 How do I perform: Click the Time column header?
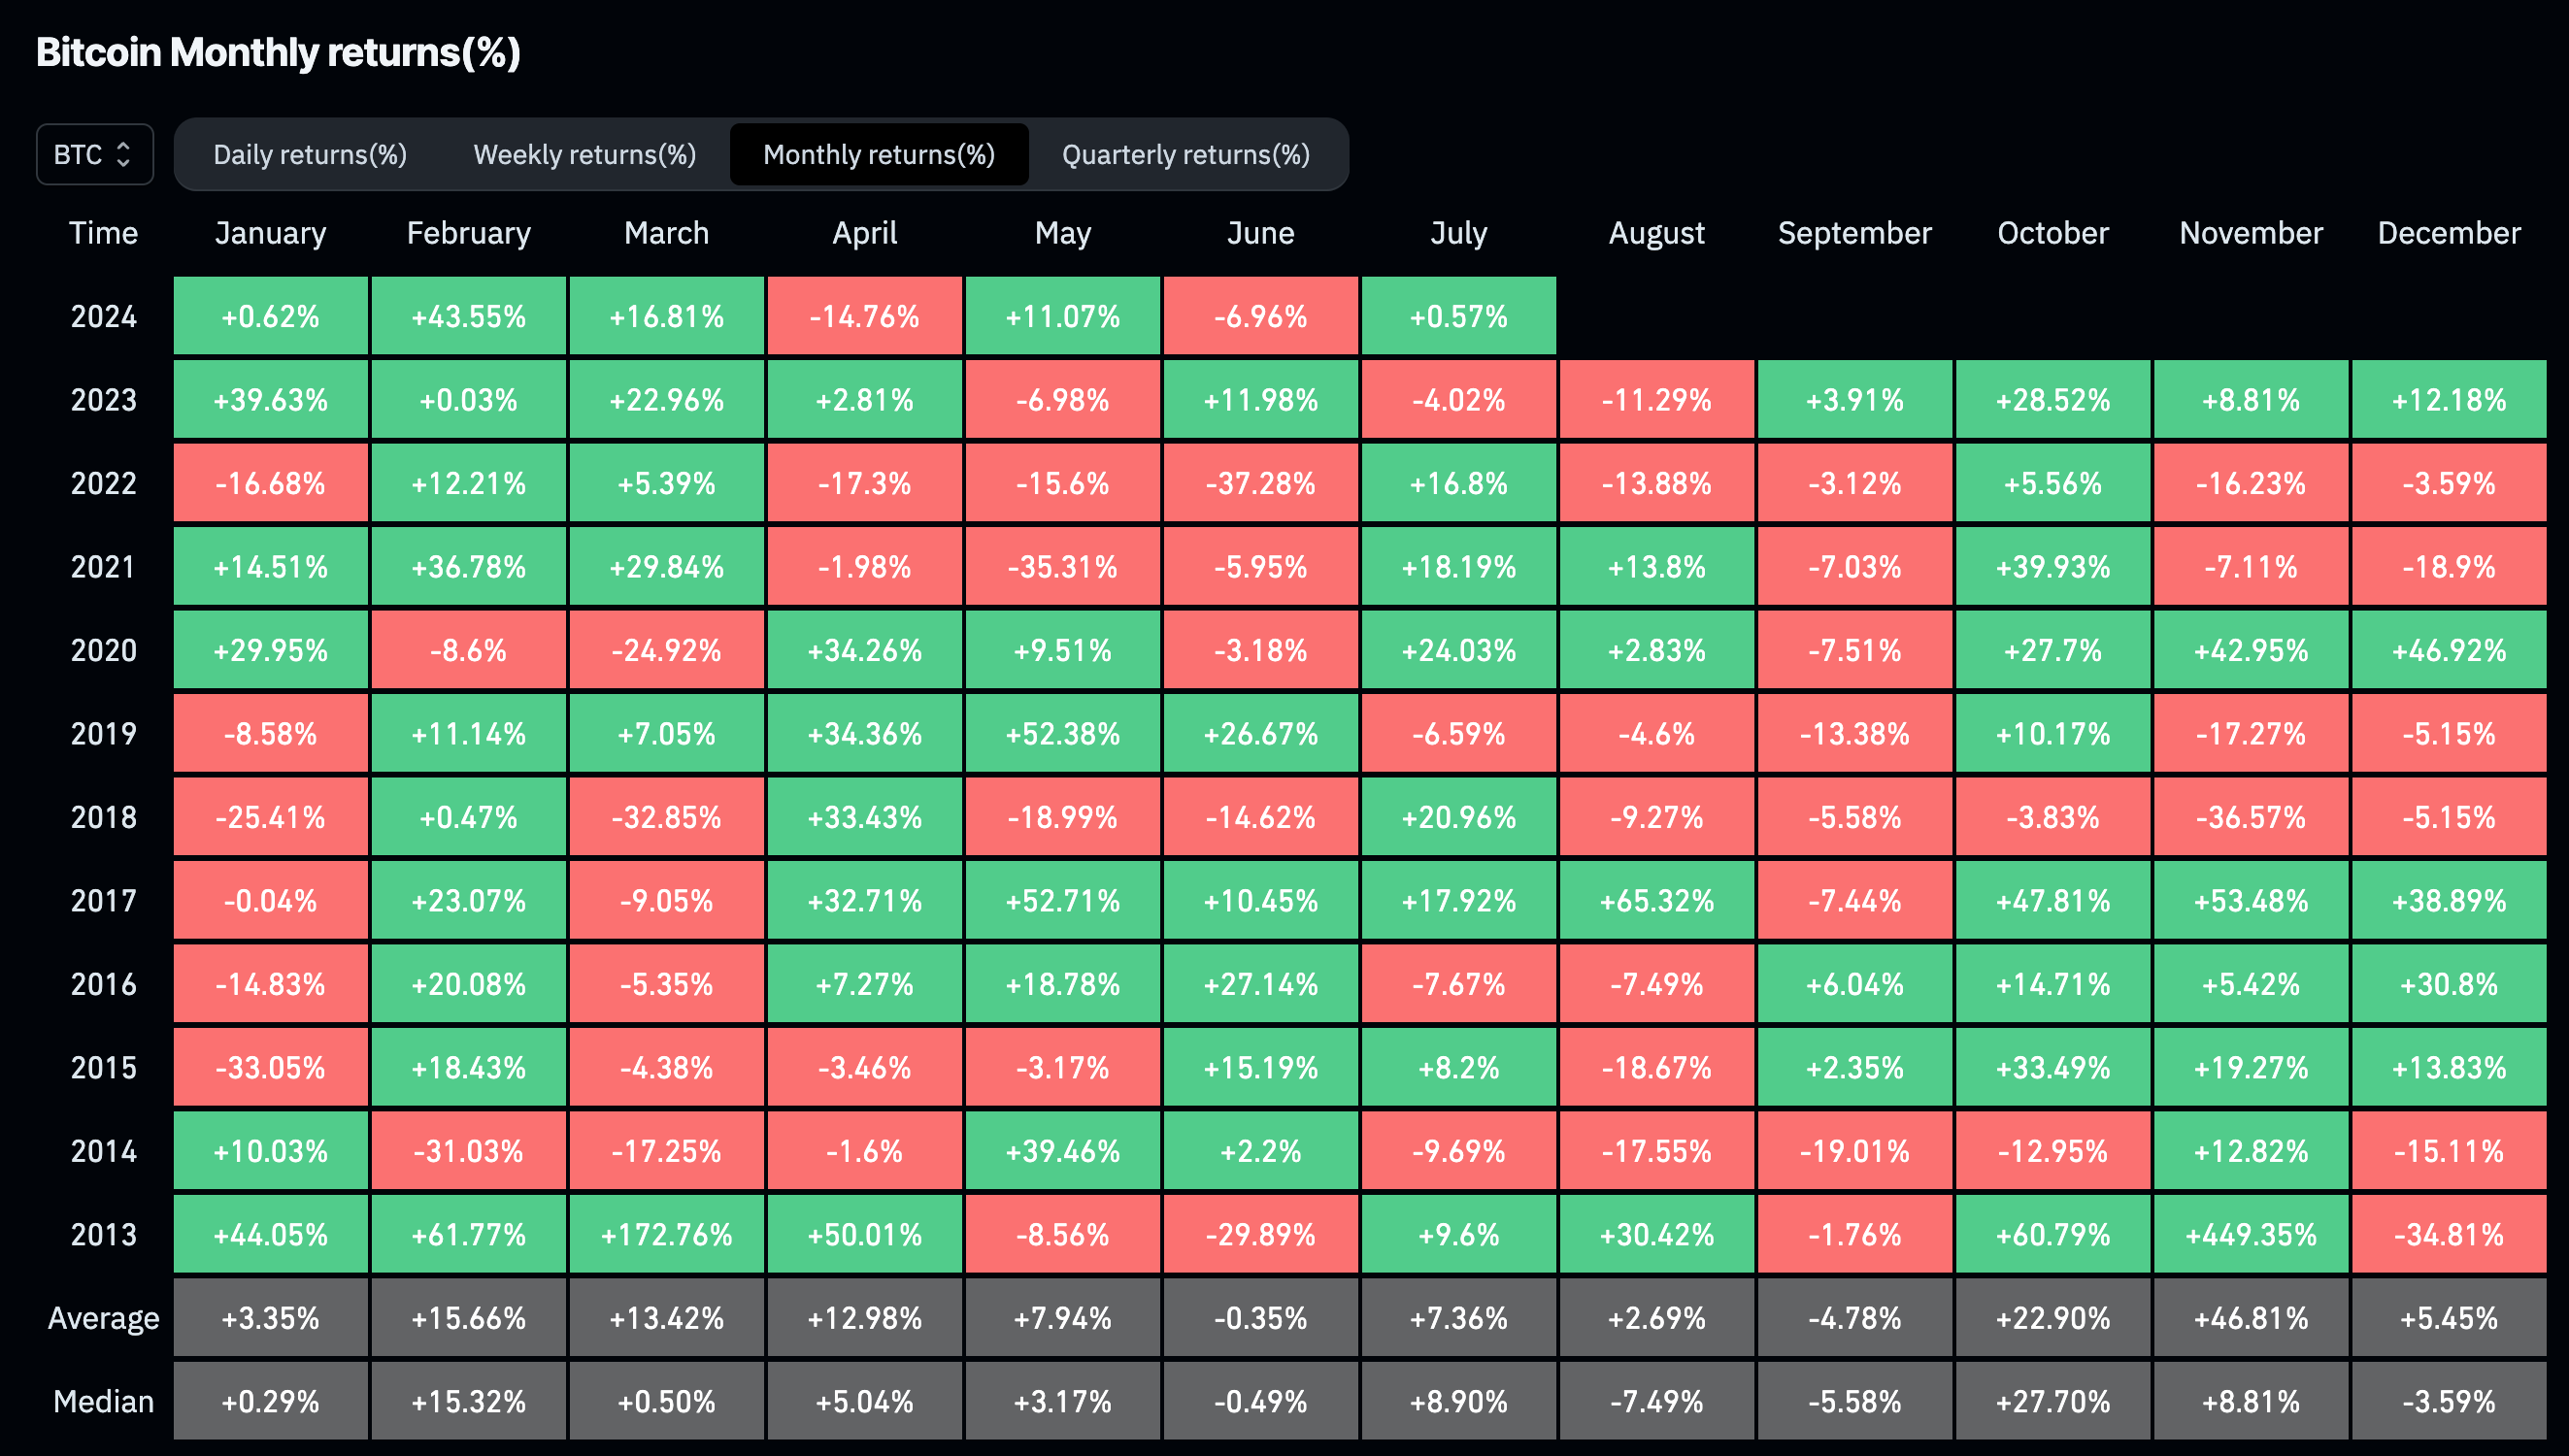tap(103, 233)
